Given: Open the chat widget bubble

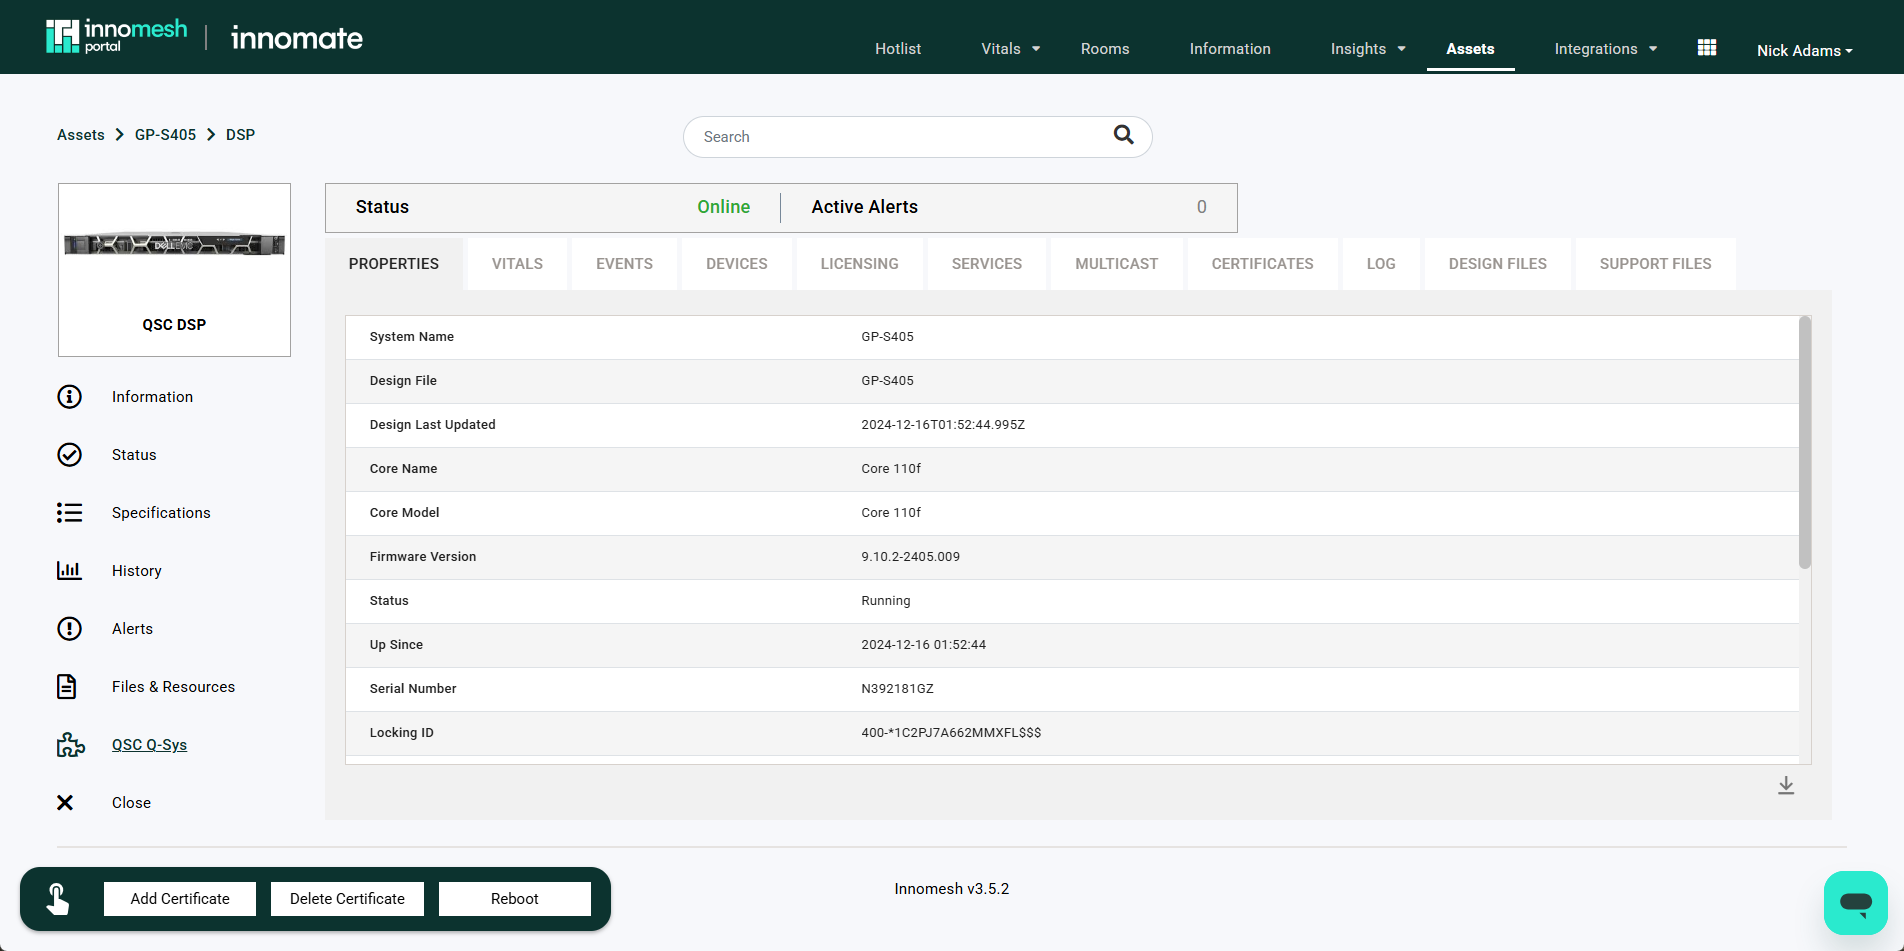Looking at the screenshot, I should pos(1856,903).
